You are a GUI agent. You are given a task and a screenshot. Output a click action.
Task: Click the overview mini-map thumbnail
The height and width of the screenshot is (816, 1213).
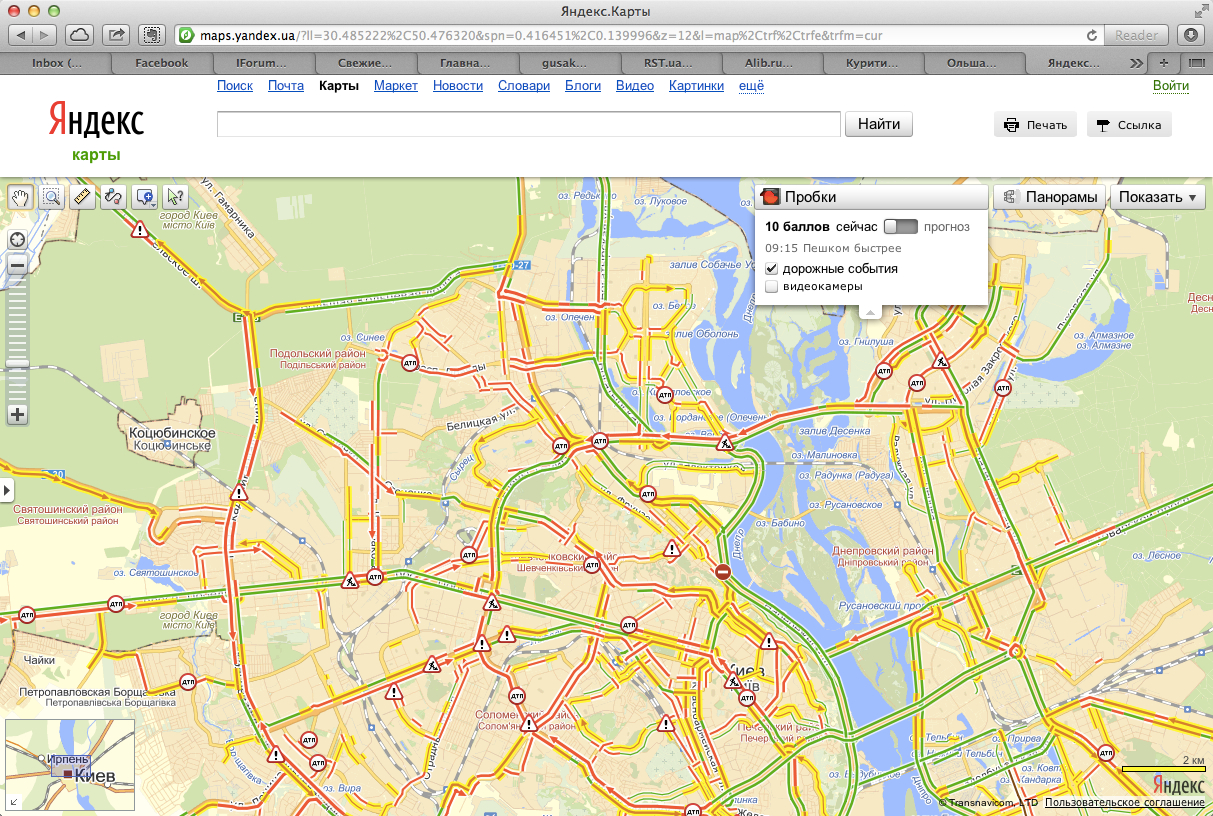click(x=70, y=765)
